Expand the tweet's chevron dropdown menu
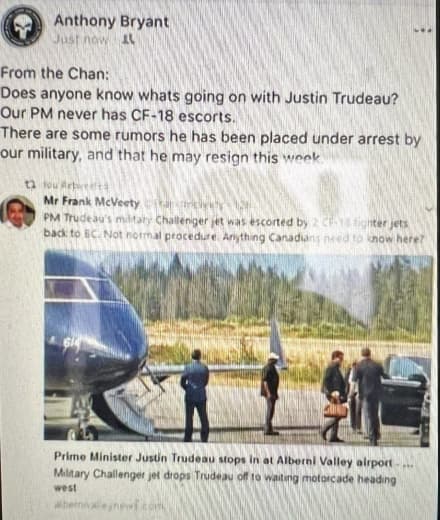This screenshot has width=440, height=520. 430,209
